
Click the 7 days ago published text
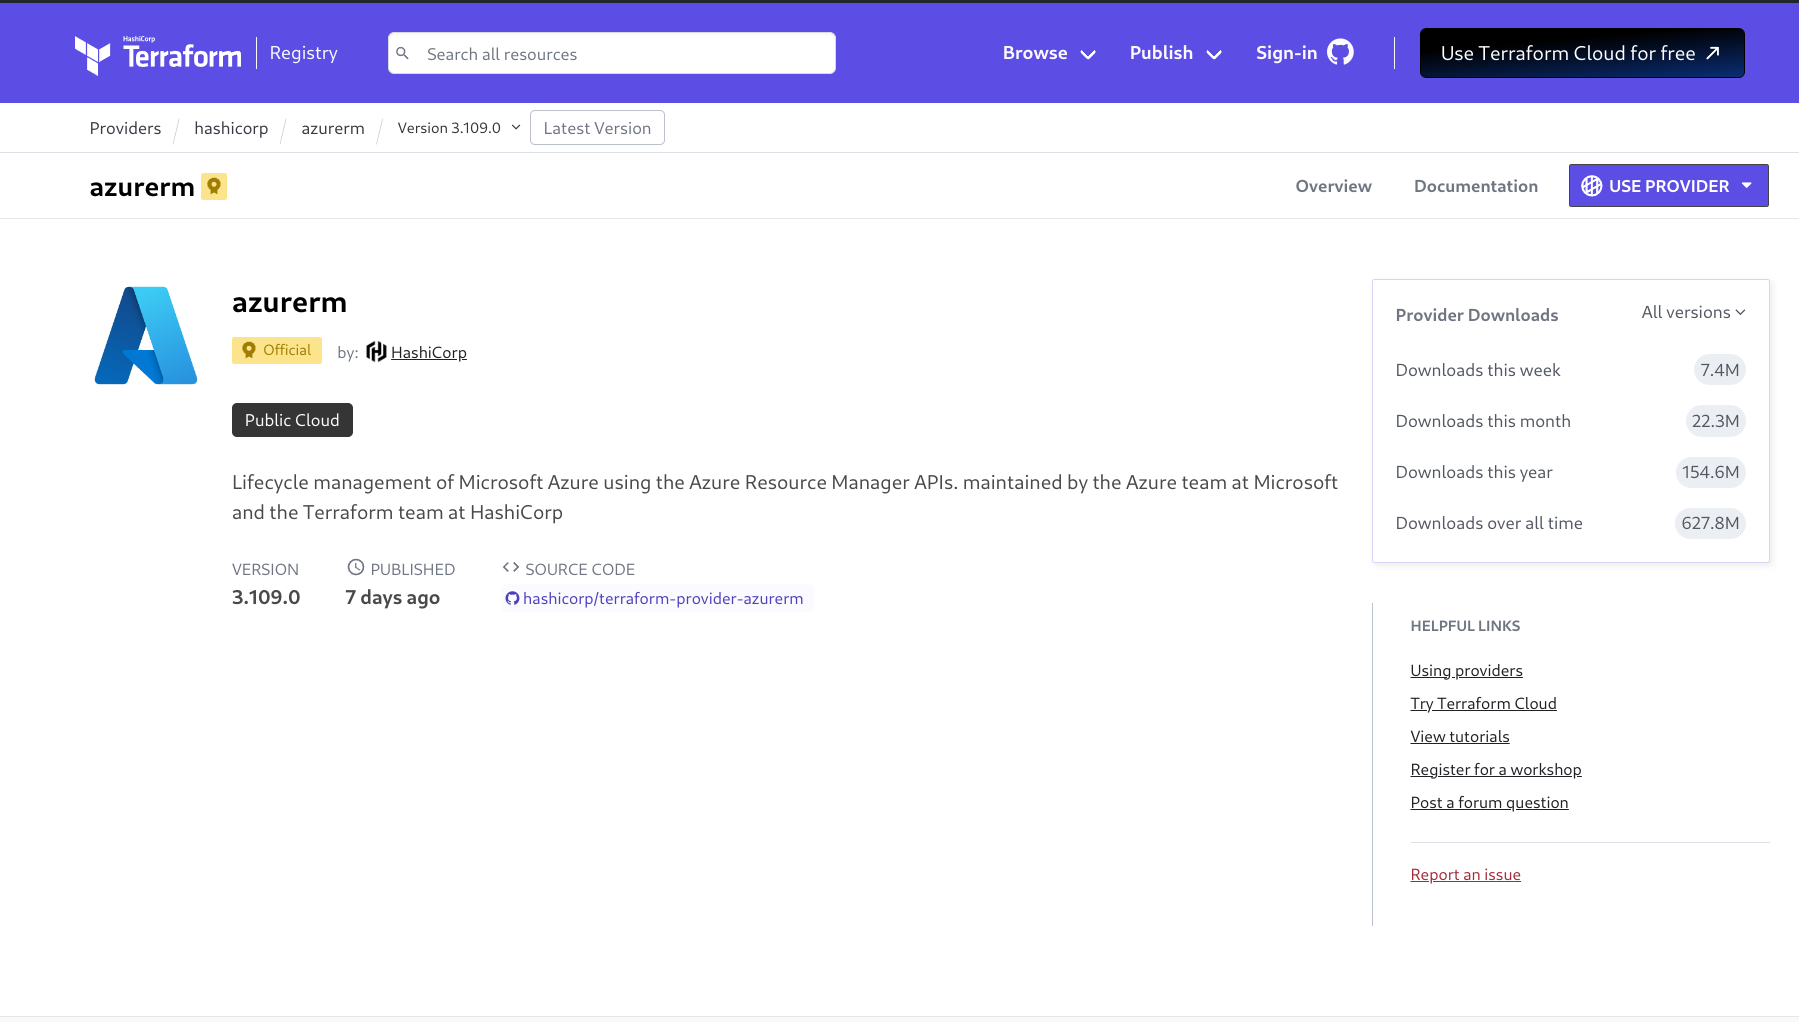point(392,597)
